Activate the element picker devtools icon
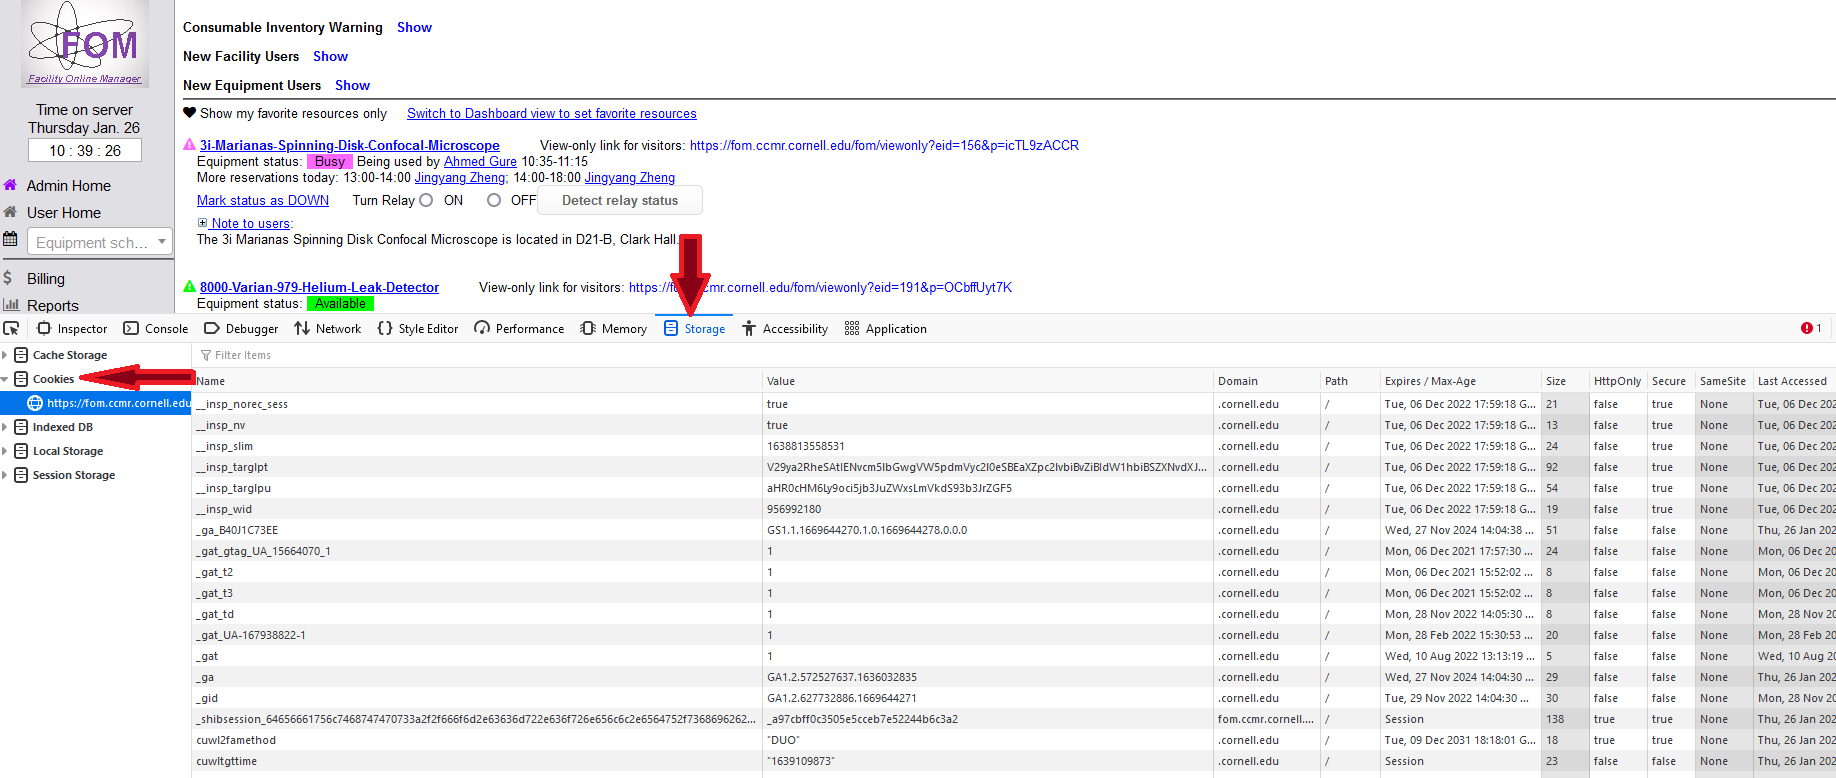The width and height of the screenshot is (1836, 778). coord(11,328)
